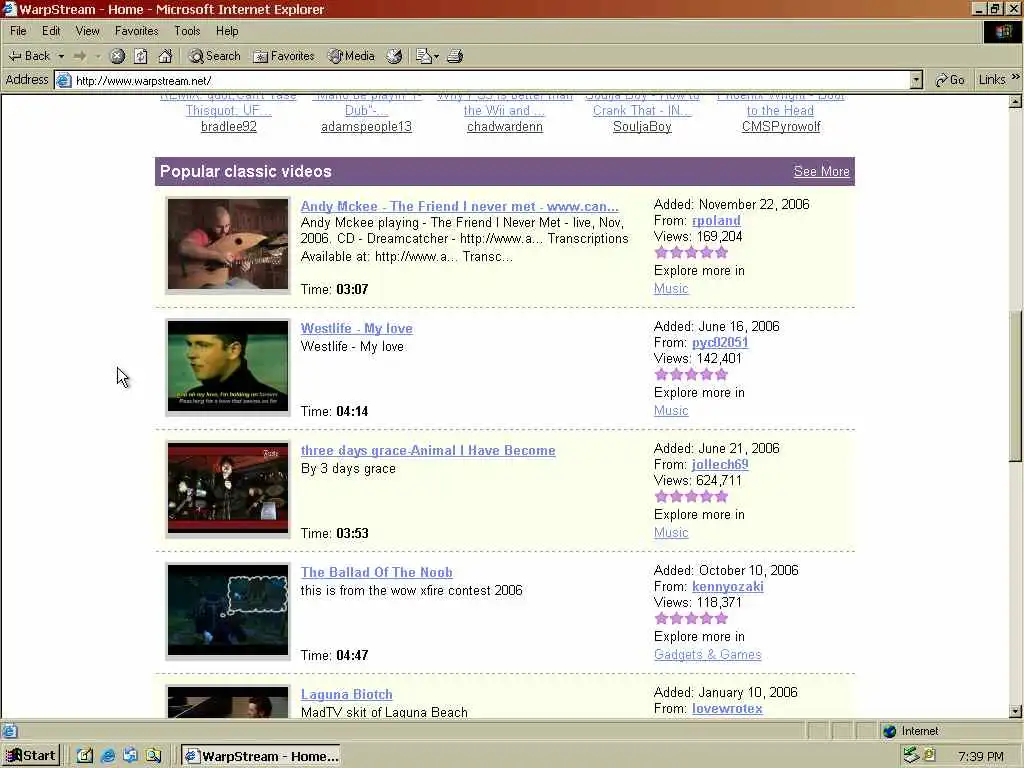The height and width of the screenshot is (768, 1024).
Task: Open Forward button history dropdown arrow
Action: pyautogui.click(x=98, y=56)
